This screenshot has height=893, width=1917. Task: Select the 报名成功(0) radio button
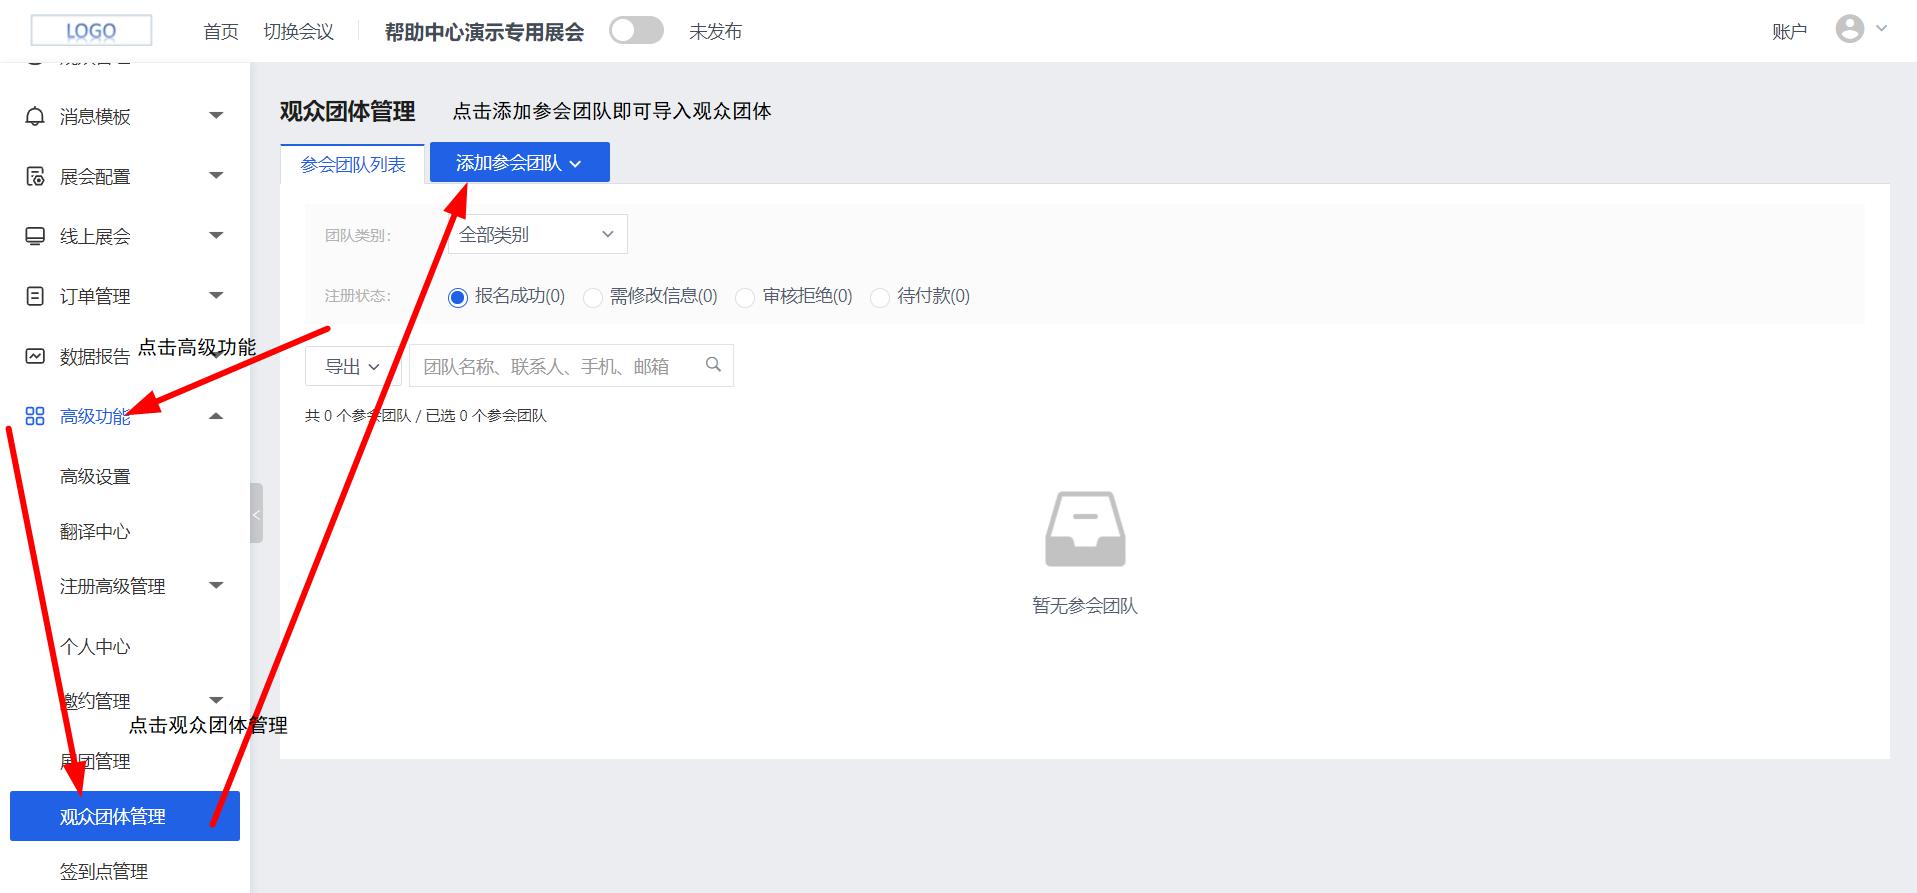458,298
